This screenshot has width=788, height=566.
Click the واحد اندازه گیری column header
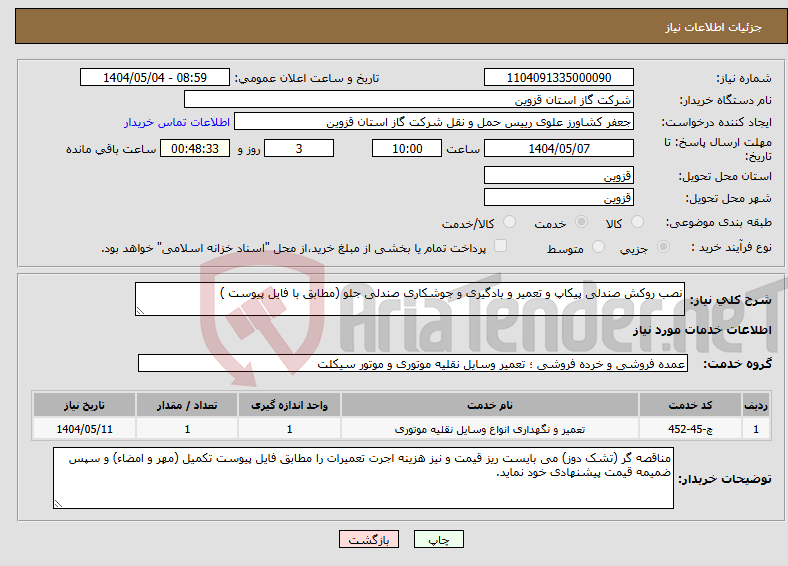click(289, 405)
